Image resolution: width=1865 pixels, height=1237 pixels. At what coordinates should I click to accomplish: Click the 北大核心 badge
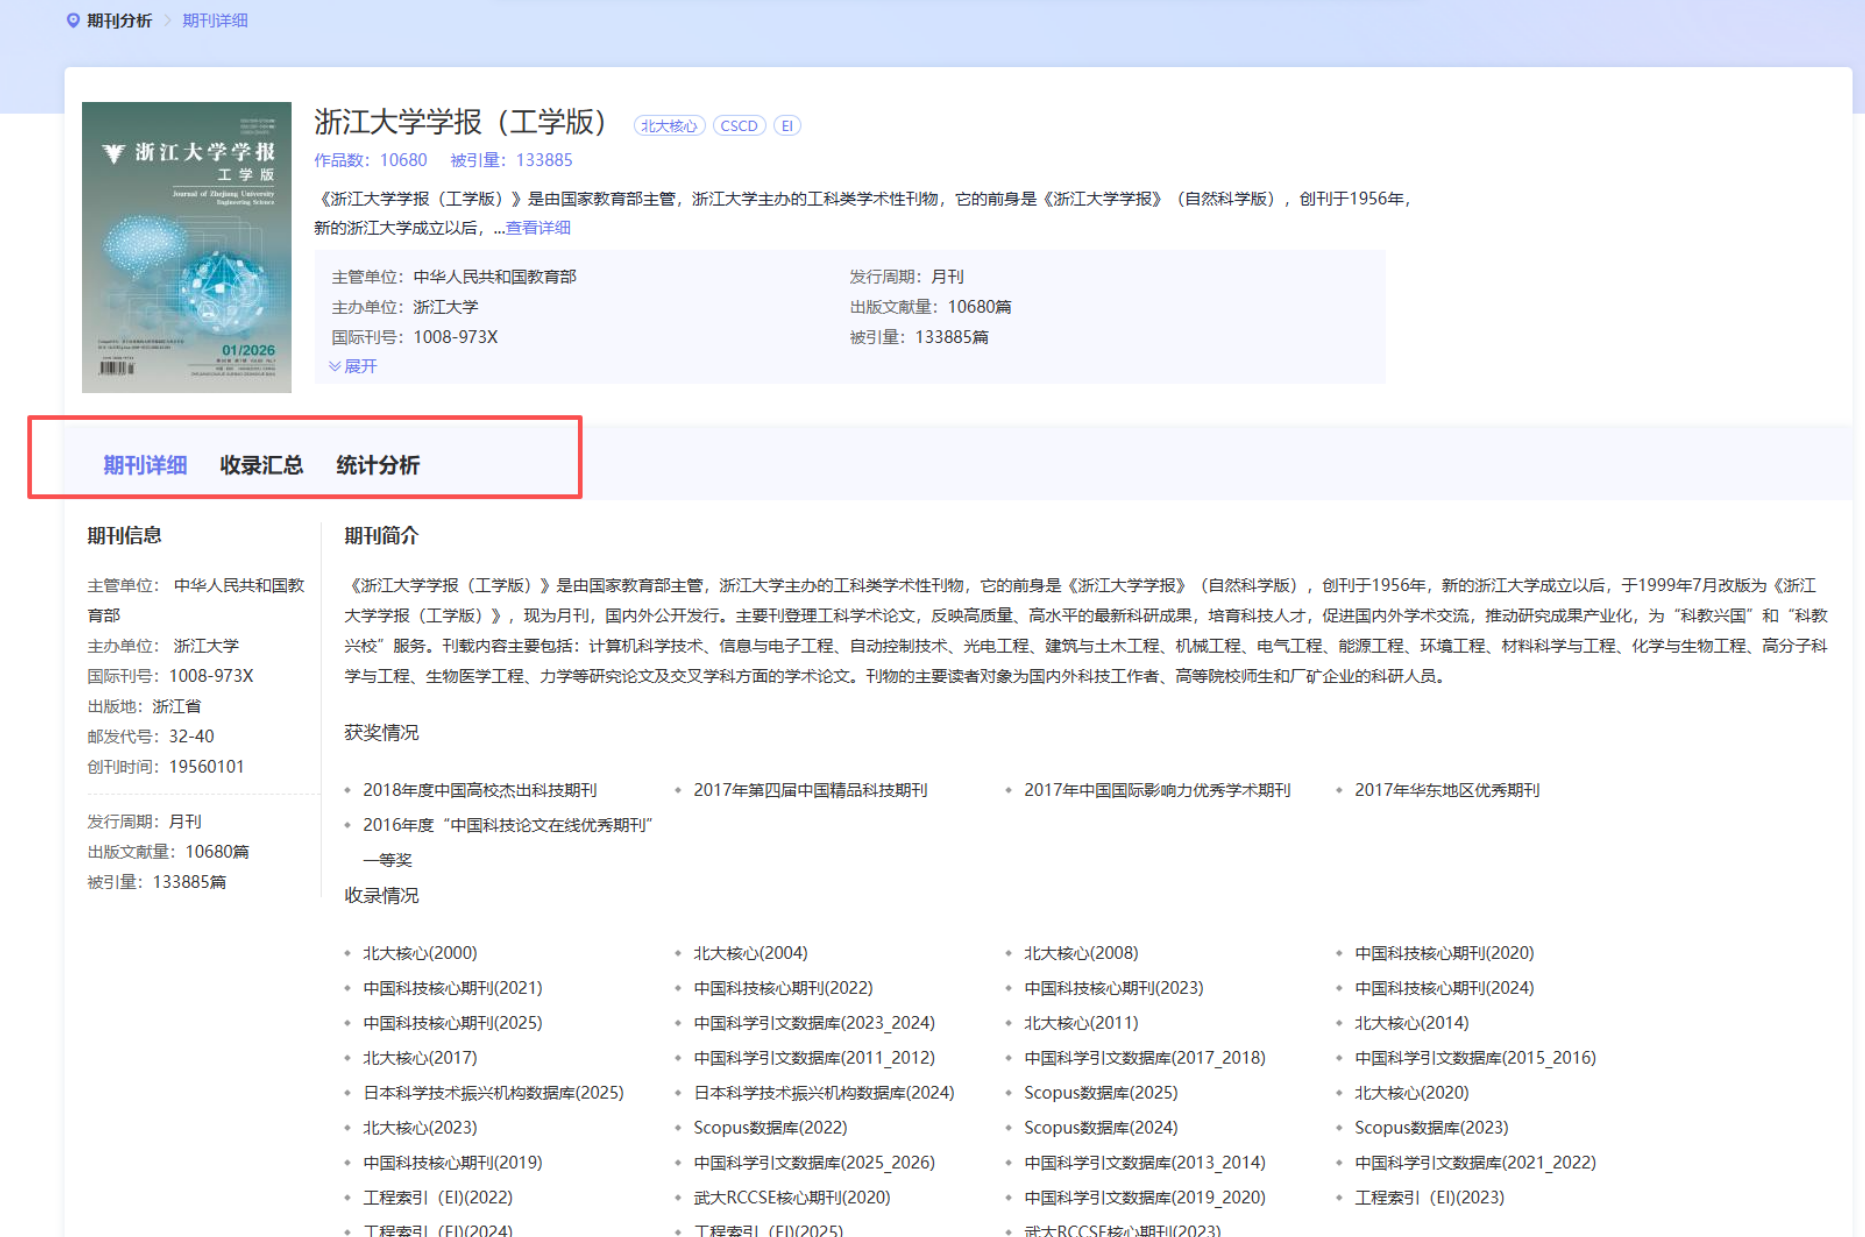click(x=669, y=126)
